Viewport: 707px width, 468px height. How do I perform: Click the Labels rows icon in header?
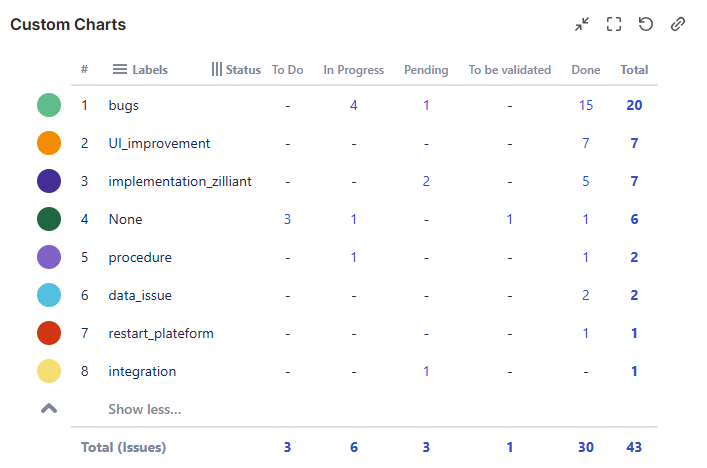point(120,70)
